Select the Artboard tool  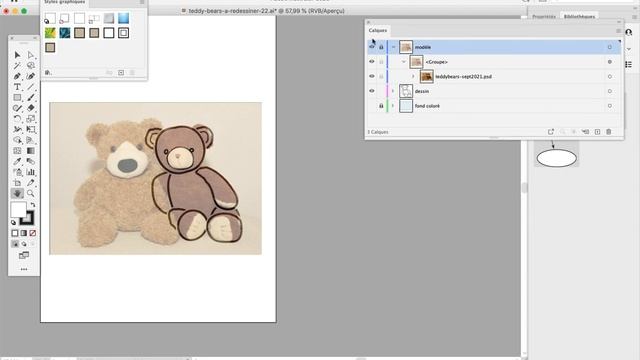point(17,183)
